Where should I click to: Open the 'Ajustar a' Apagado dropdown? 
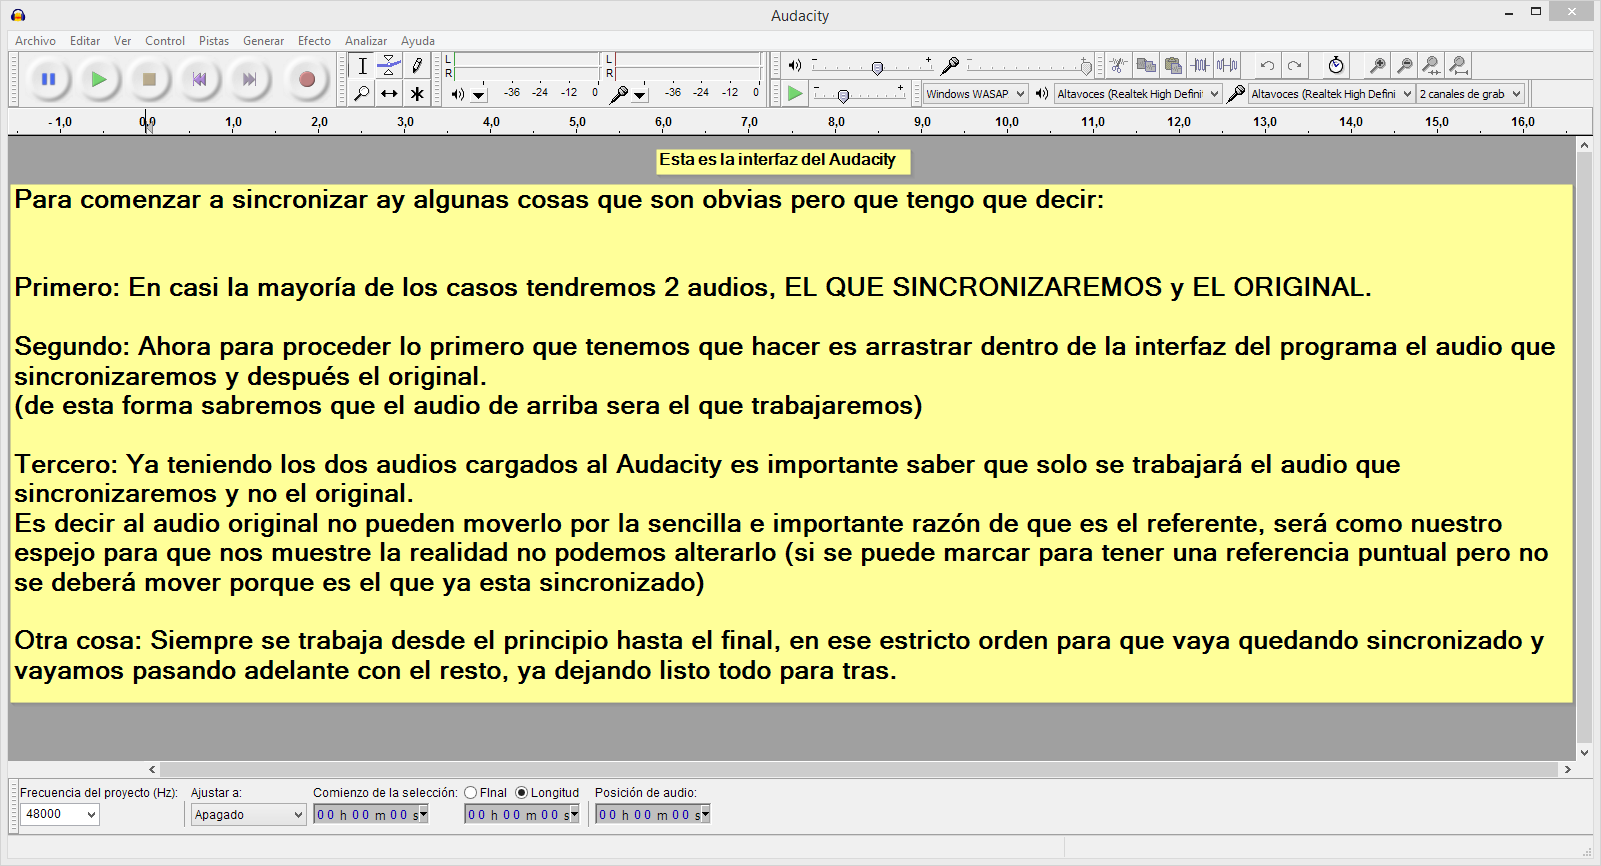(x=248, y=815)
